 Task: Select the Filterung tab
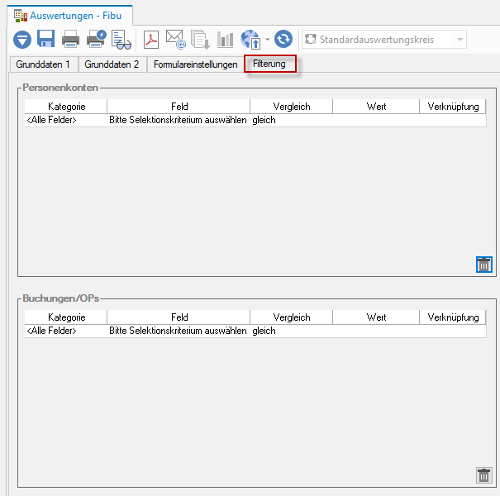pos(270,63)
